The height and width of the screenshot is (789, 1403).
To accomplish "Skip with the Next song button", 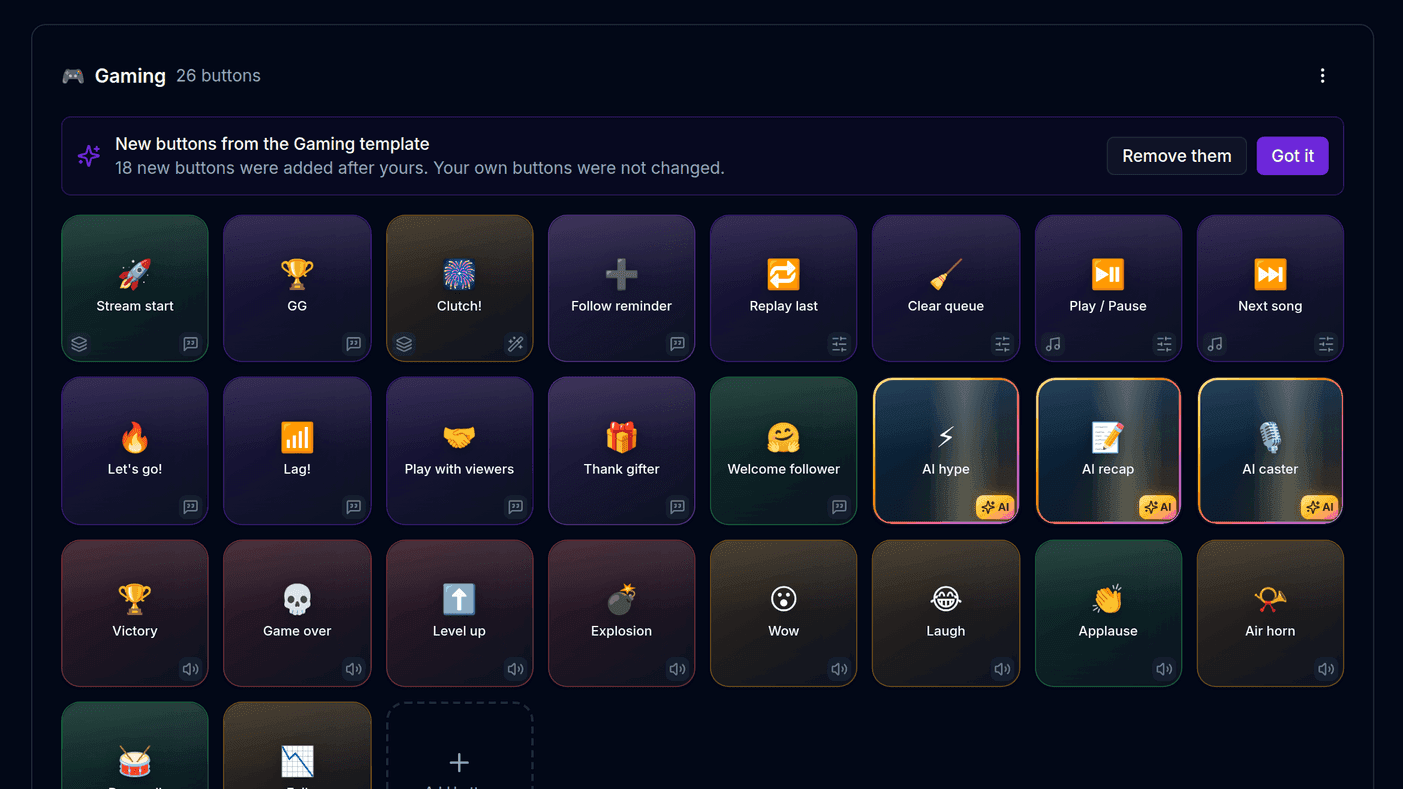I will pyautogui.click(x=1270, y=288).
